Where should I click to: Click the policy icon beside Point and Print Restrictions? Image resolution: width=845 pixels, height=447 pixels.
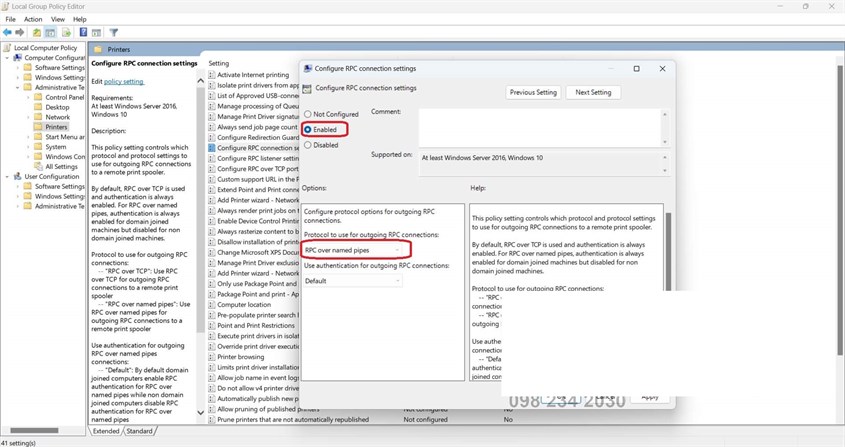[x=212, y=326]
